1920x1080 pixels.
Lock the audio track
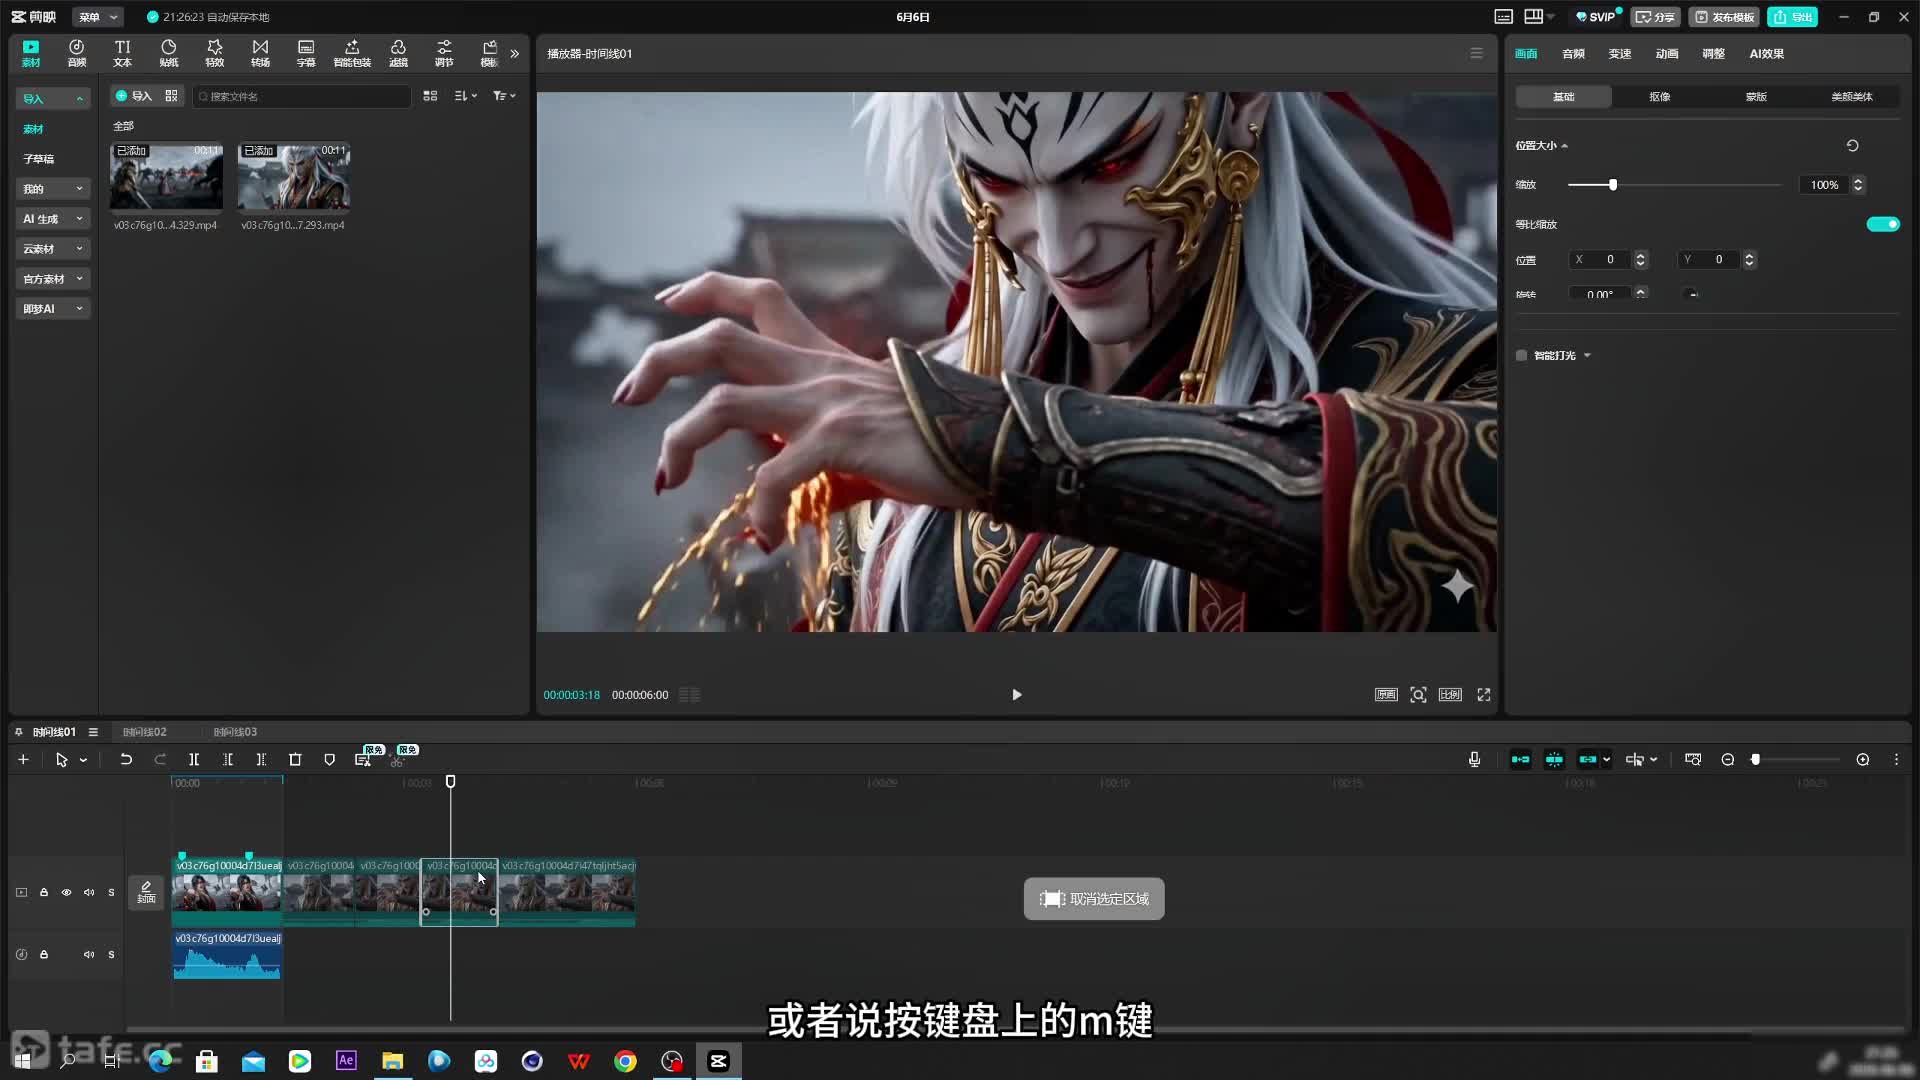coord(44,954)
